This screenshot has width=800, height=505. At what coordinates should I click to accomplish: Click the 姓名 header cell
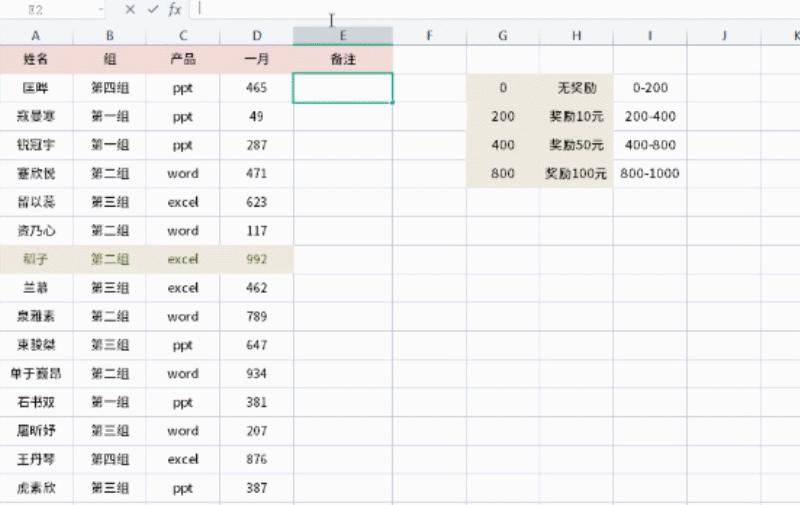pos(36,59)
